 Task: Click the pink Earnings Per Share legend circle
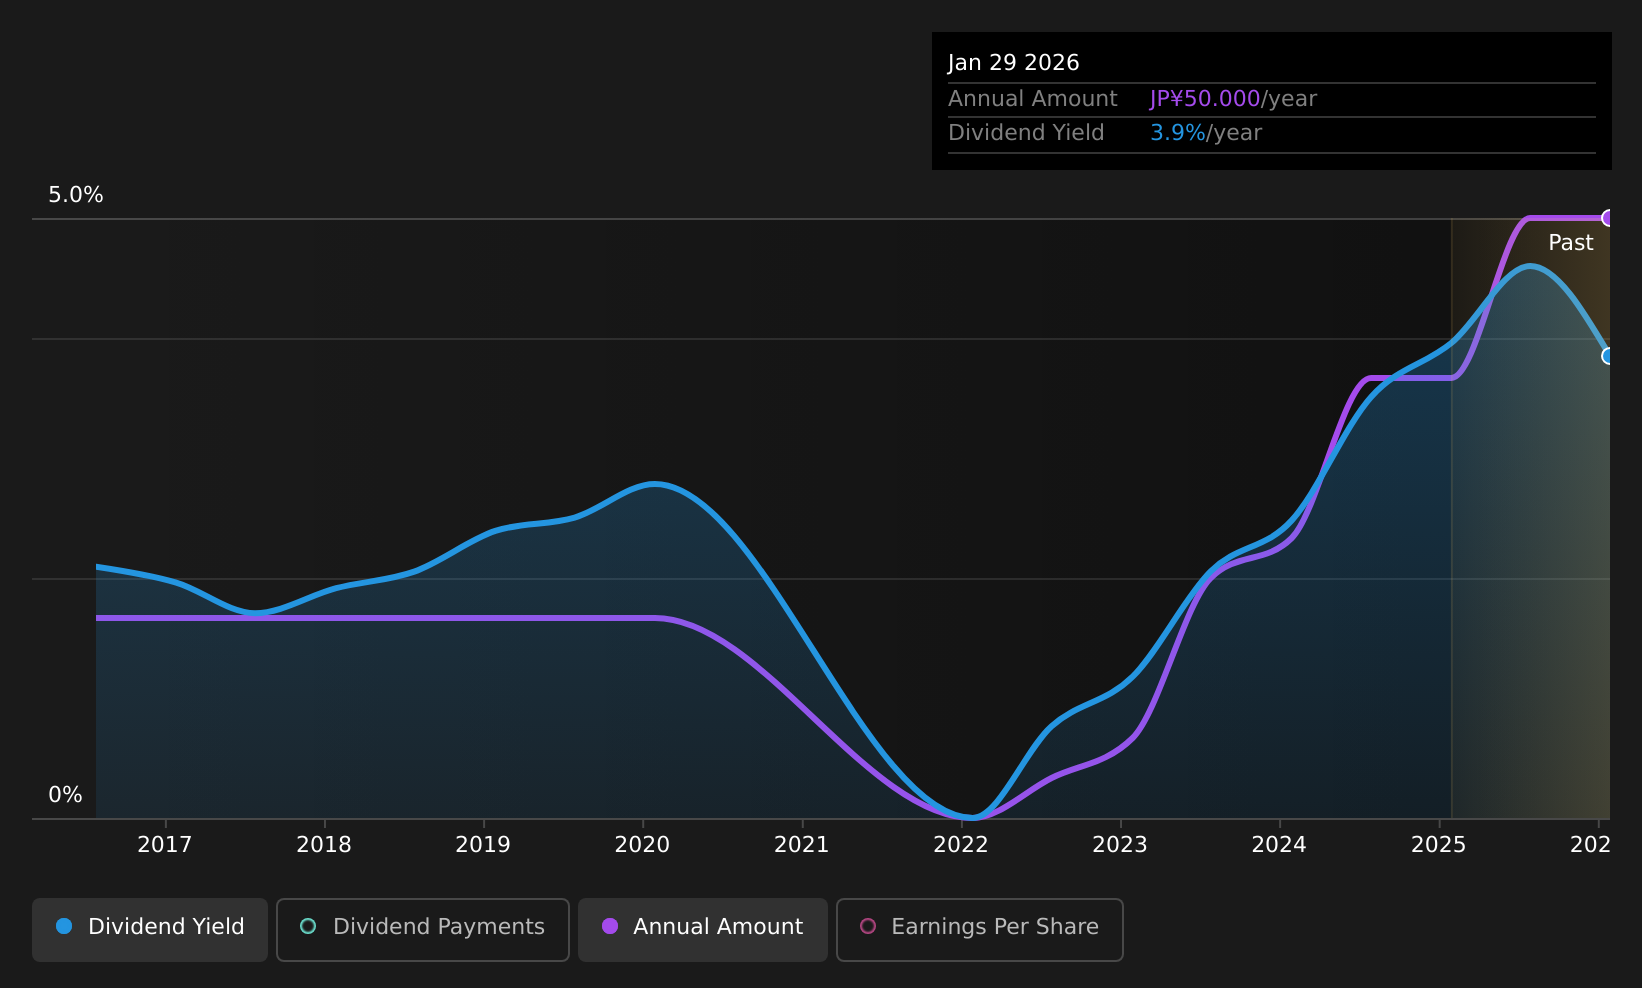[x=868, y=926]
